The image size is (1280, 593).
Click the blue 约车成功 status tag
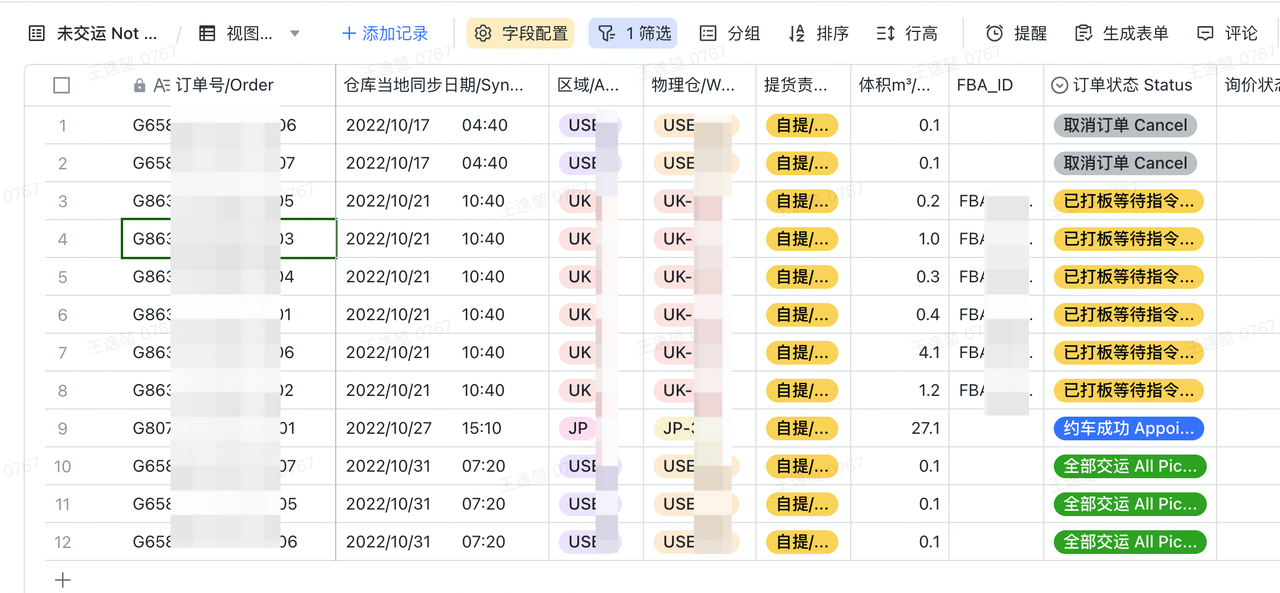[1128, 428]
